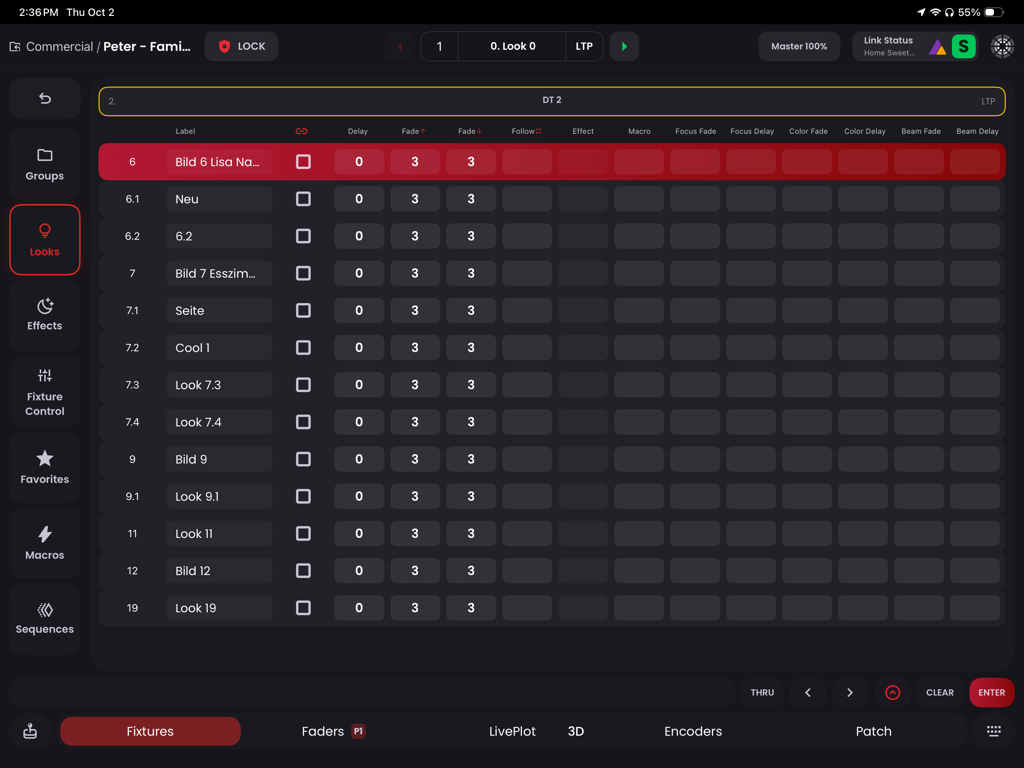Click the Master 100% intensity control
This screenshot has height=768, width=1024.
click(x=799, y=46)
